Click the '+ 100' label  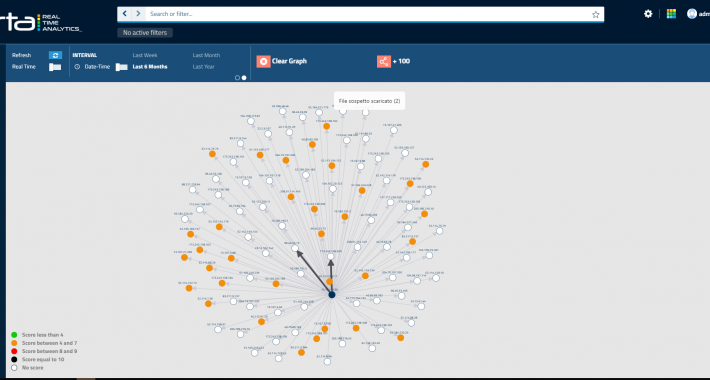tap(402, 61)
